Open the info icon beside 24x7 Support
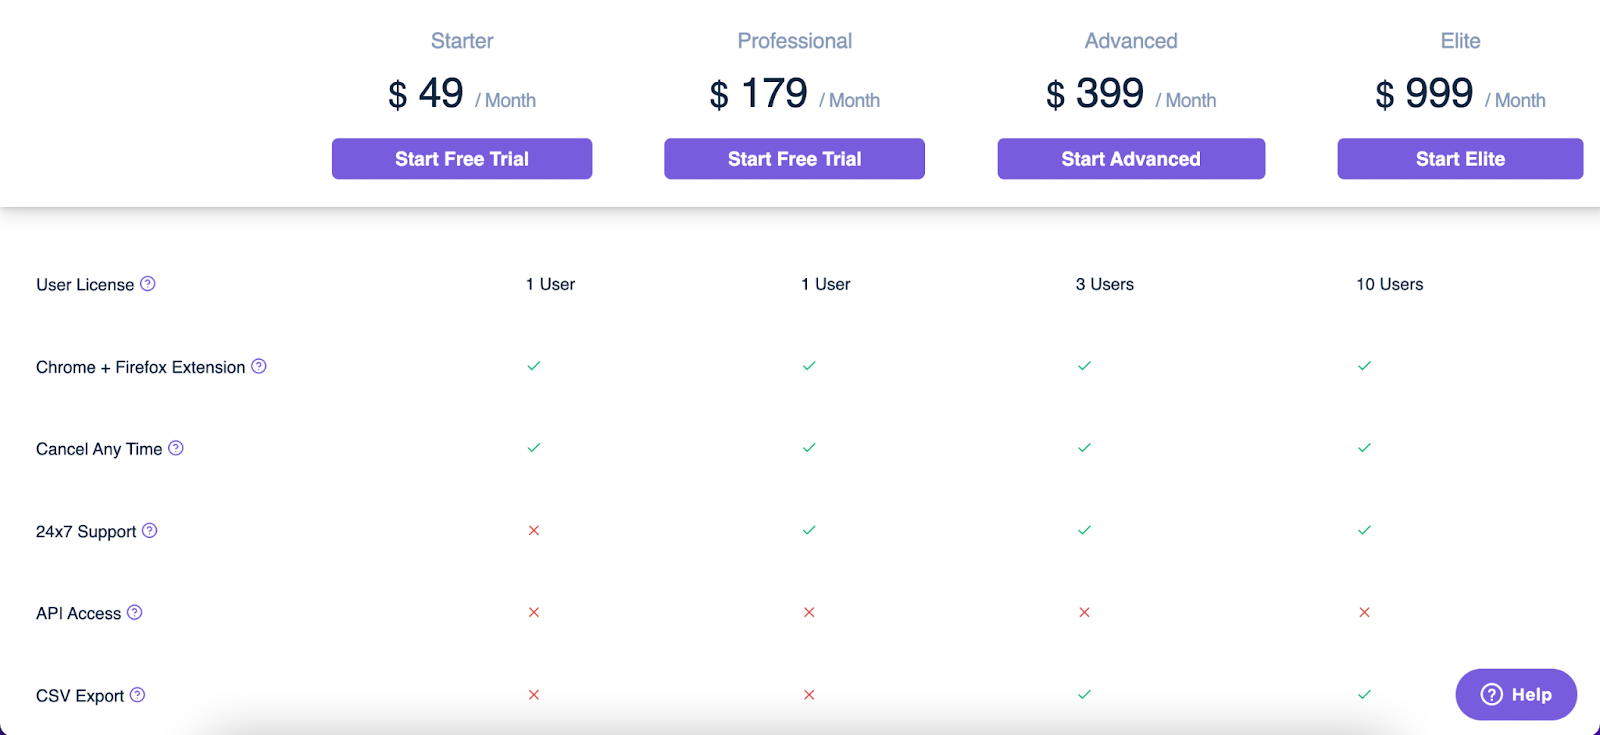The height and width of the screenshot is (735, 1600). 150,530
